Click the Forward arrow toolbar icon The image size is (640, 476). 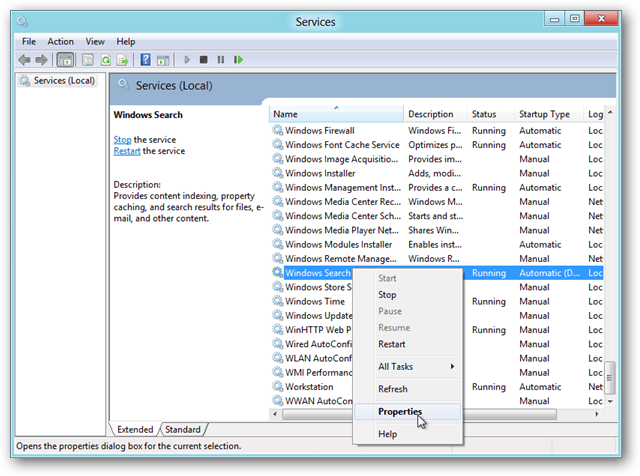(41, 60)
